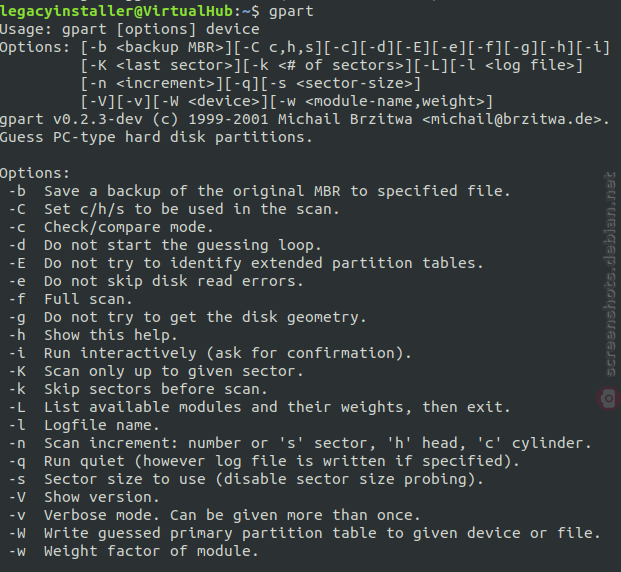Viewport: 621px width, 572px height.
Task: Click the -K scan up to sector line
Action: [156, 372]
